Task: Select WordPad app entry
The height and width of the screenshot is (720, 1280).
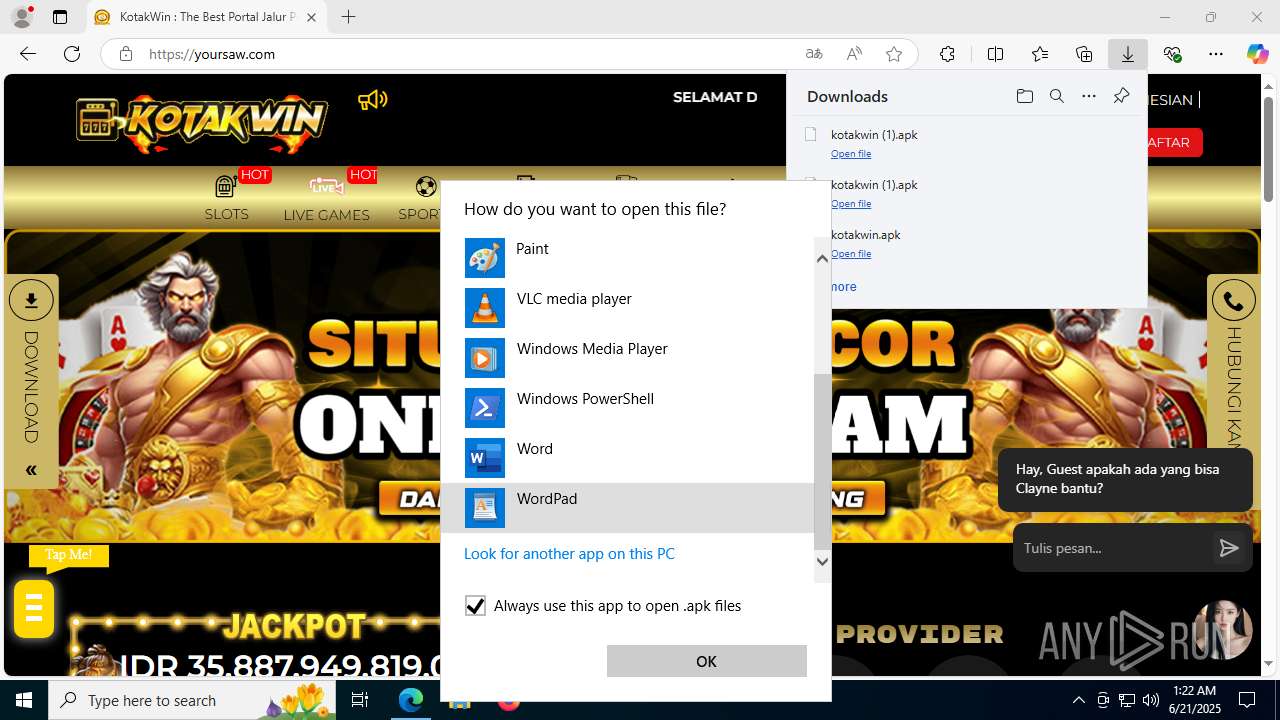Action: pyautogui.click(x=627, y=508)
